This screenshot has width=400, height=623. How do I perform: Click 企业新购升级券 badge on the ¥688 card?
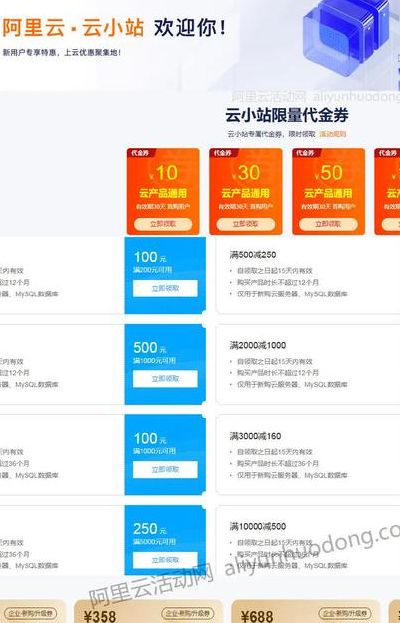pos(344,613)
